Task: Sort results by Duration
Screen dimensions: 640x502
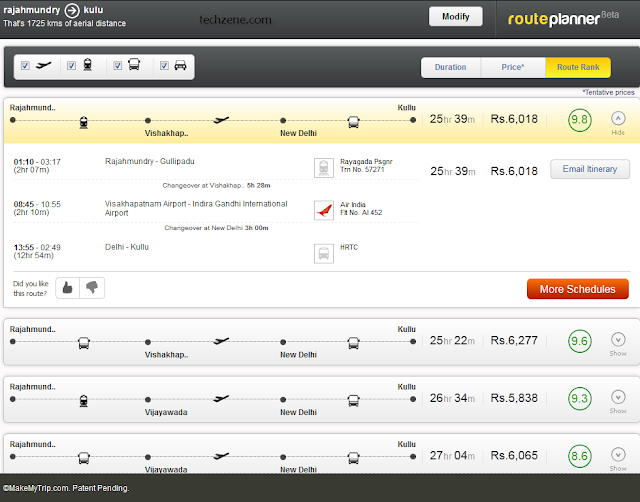Action: pyautogui.click(x=451, y=67)
